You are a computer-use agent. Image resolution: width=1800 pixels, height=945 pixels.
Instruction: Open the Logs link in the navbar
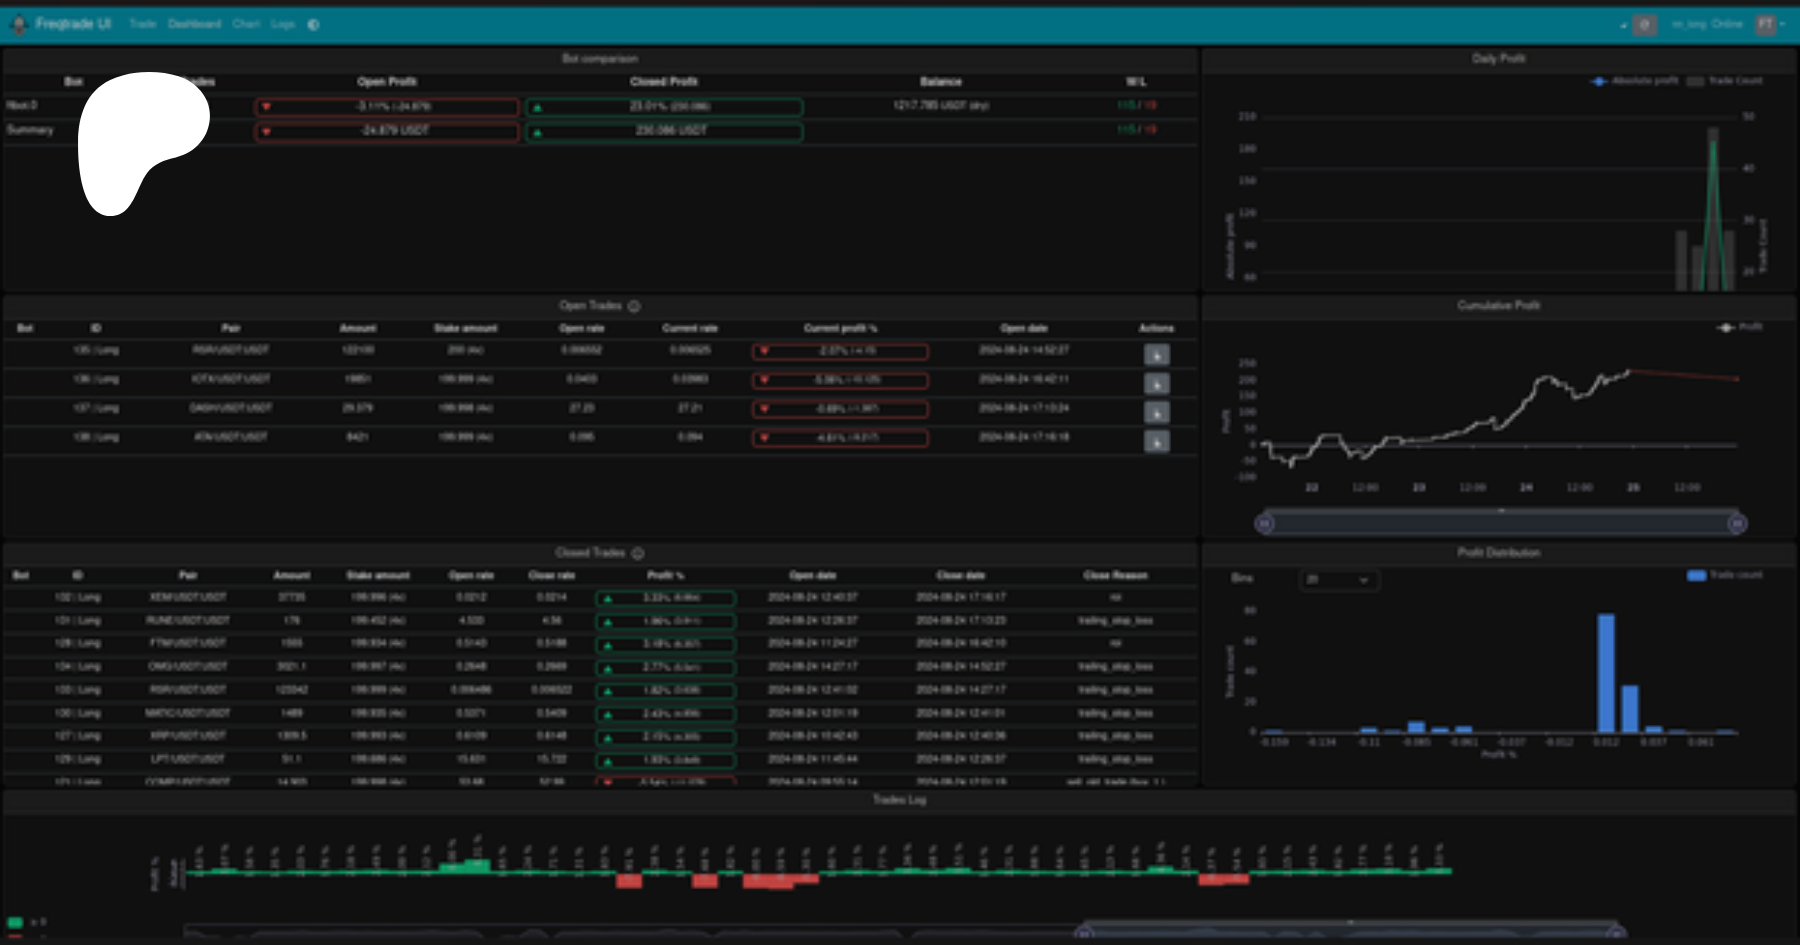(283, 24)
